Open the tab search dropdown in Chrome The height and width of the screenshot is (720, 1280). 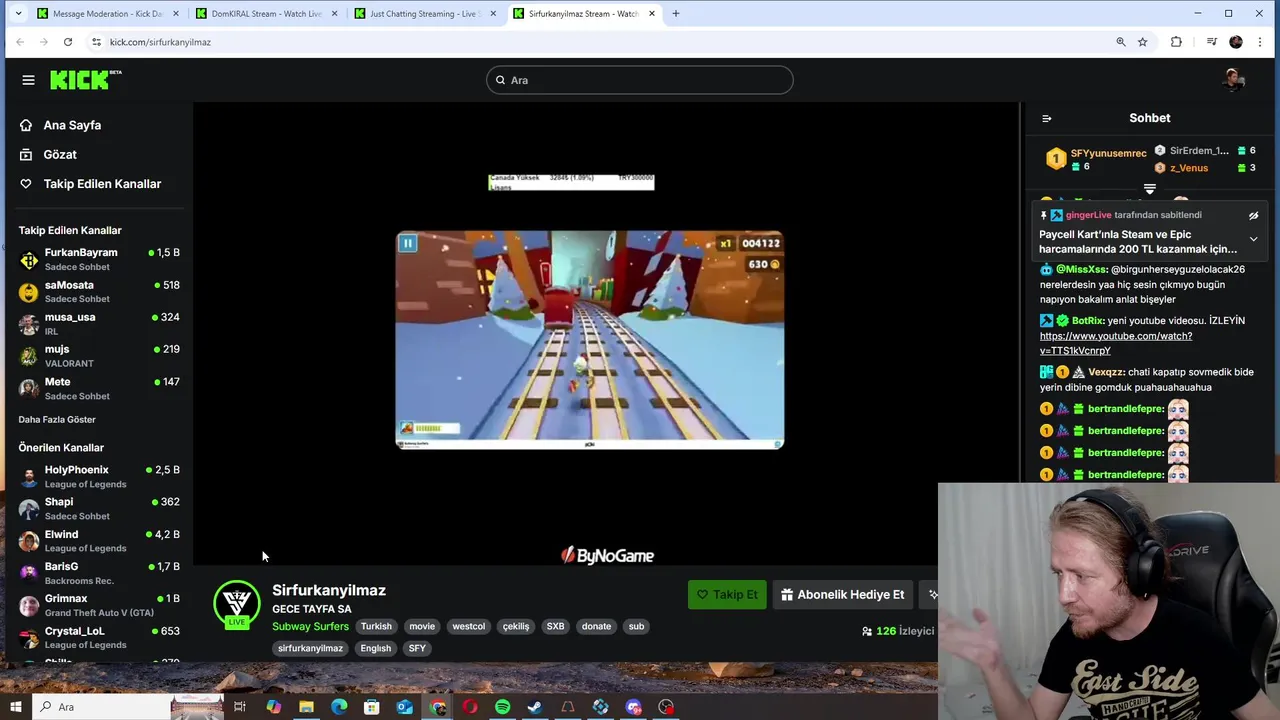point(18,14)
